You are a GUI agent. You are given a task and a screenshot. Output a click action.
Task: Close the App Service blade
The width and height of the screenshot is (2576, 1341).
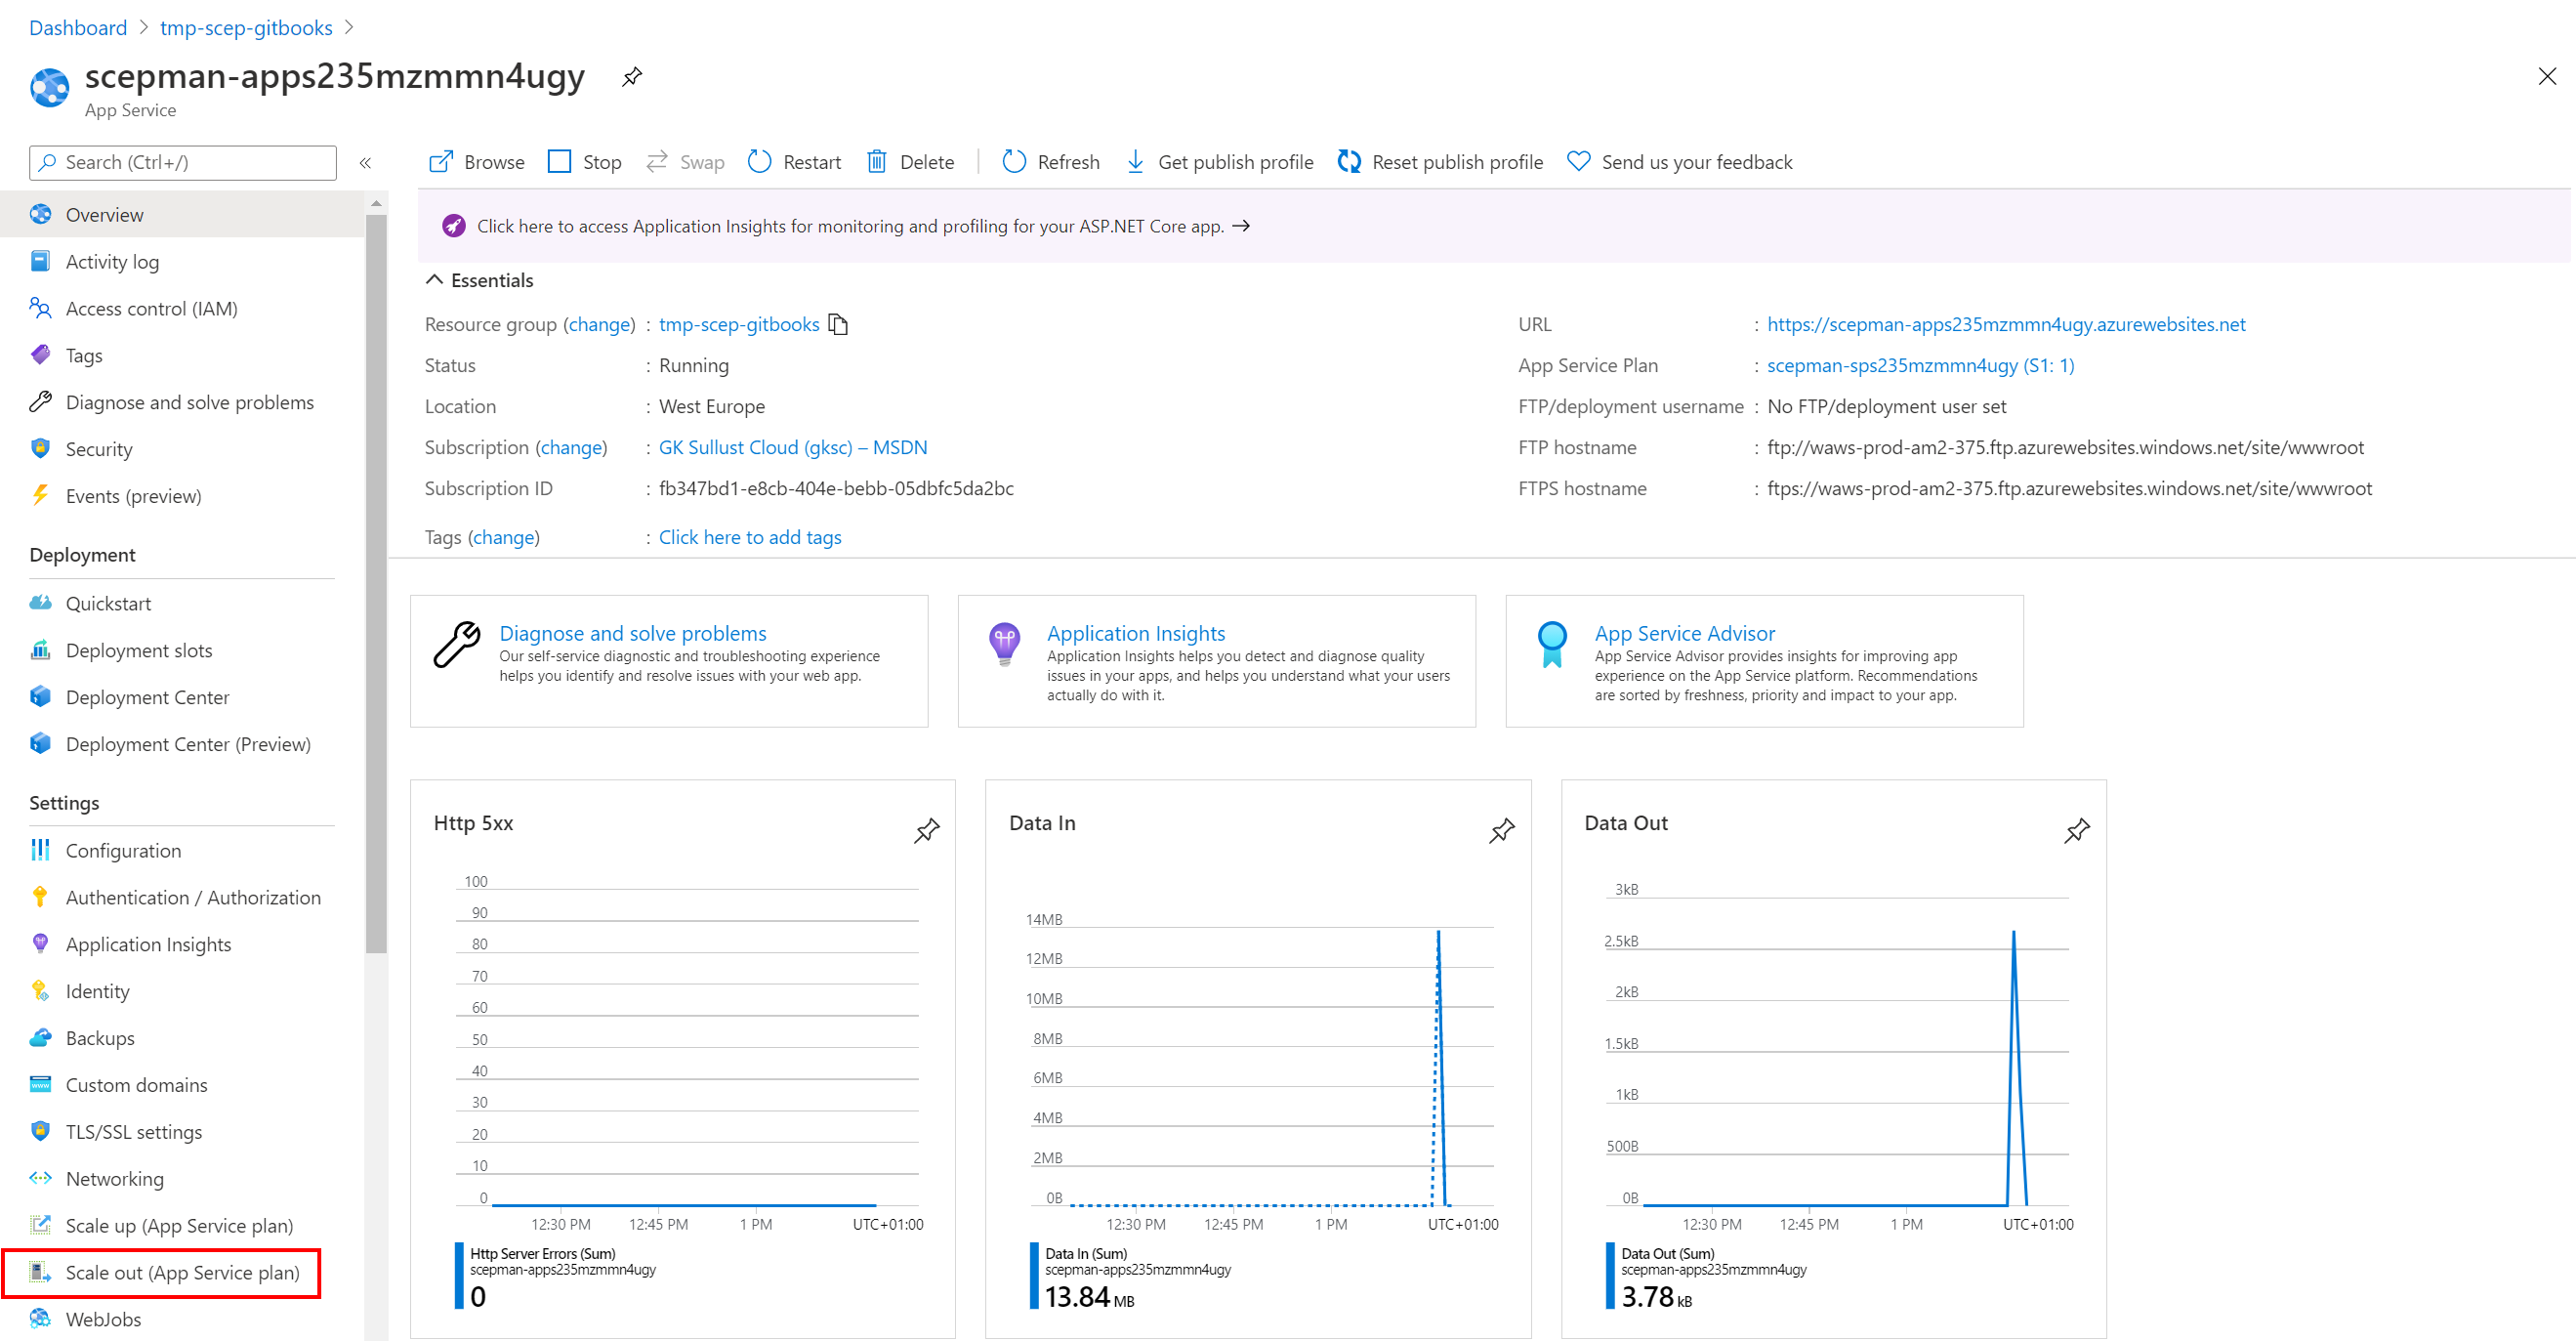click(x=2546, y=77)
